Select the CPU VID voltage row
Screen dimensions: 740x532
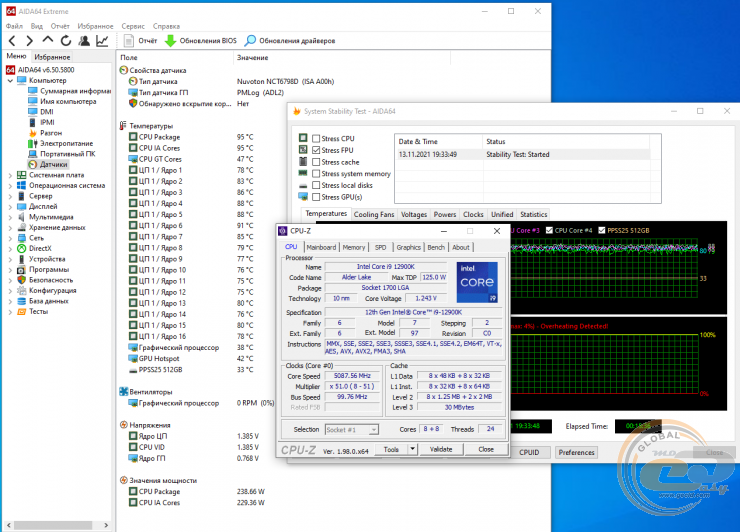point(194,447)
